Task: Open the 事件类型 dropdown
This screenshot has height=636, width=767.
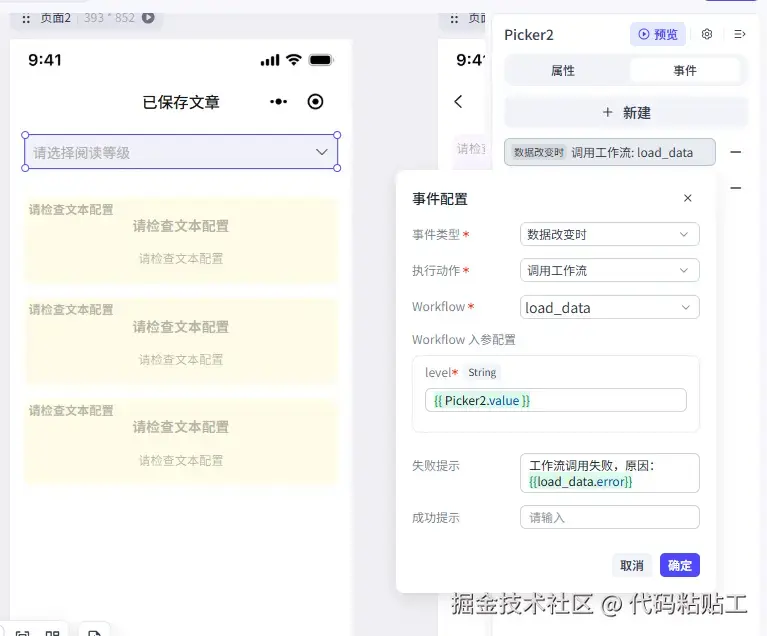Action: click(609, 234)
